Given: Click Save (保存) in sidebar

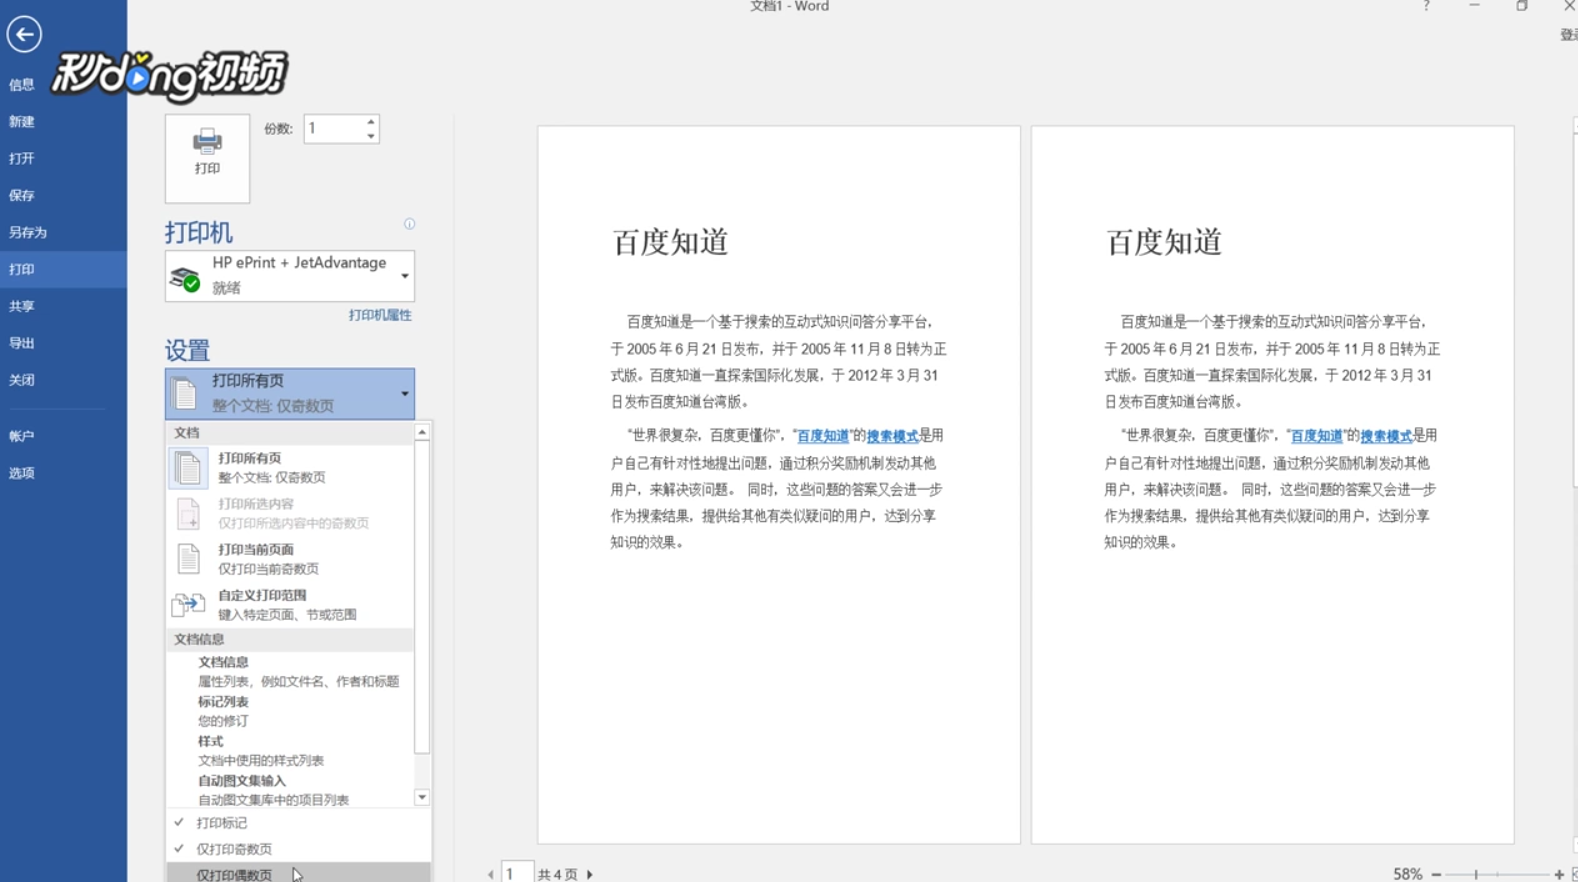Looking at the screenshot, I should point(63,196).
